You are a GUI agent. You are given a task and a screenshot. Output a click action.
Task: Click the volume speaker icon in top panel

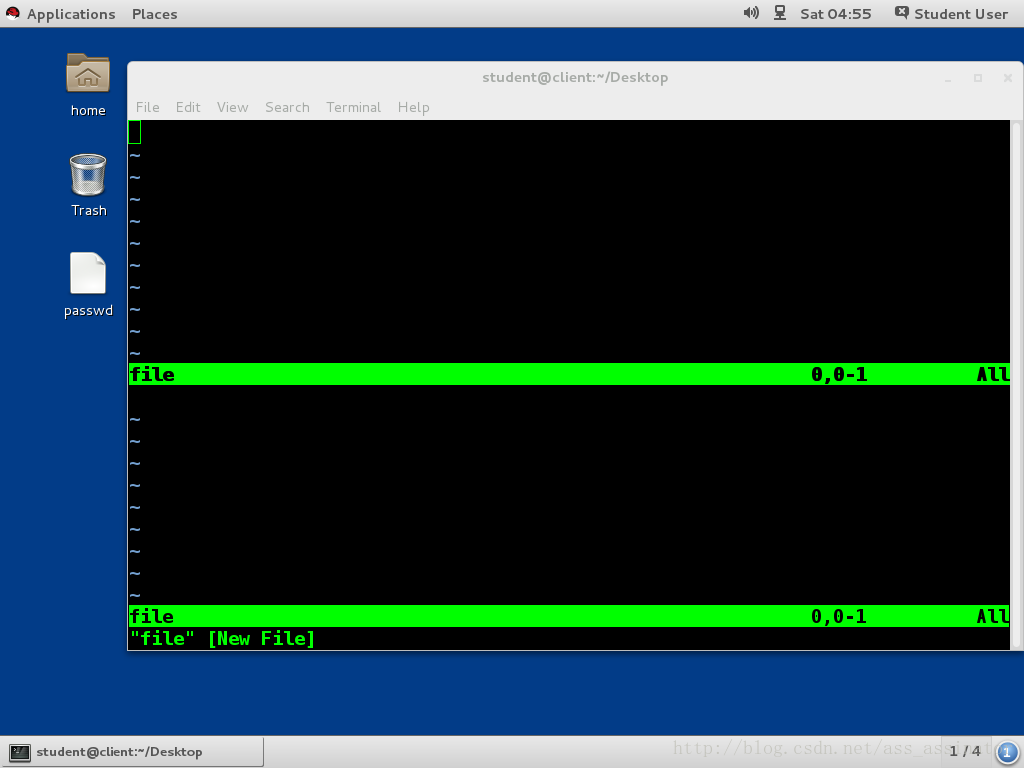coord(751,13)
